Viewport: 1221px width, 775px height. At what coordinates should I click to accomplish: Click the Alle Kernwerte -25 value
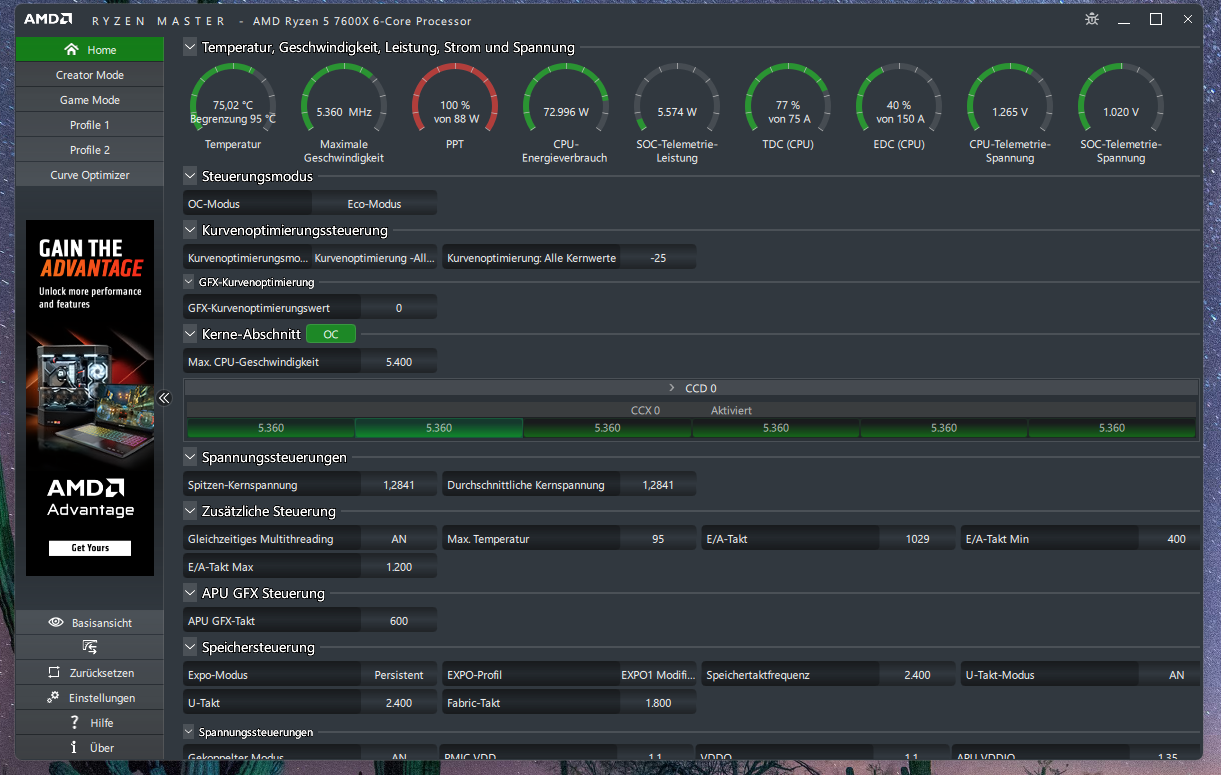click(x=658, y=258)
